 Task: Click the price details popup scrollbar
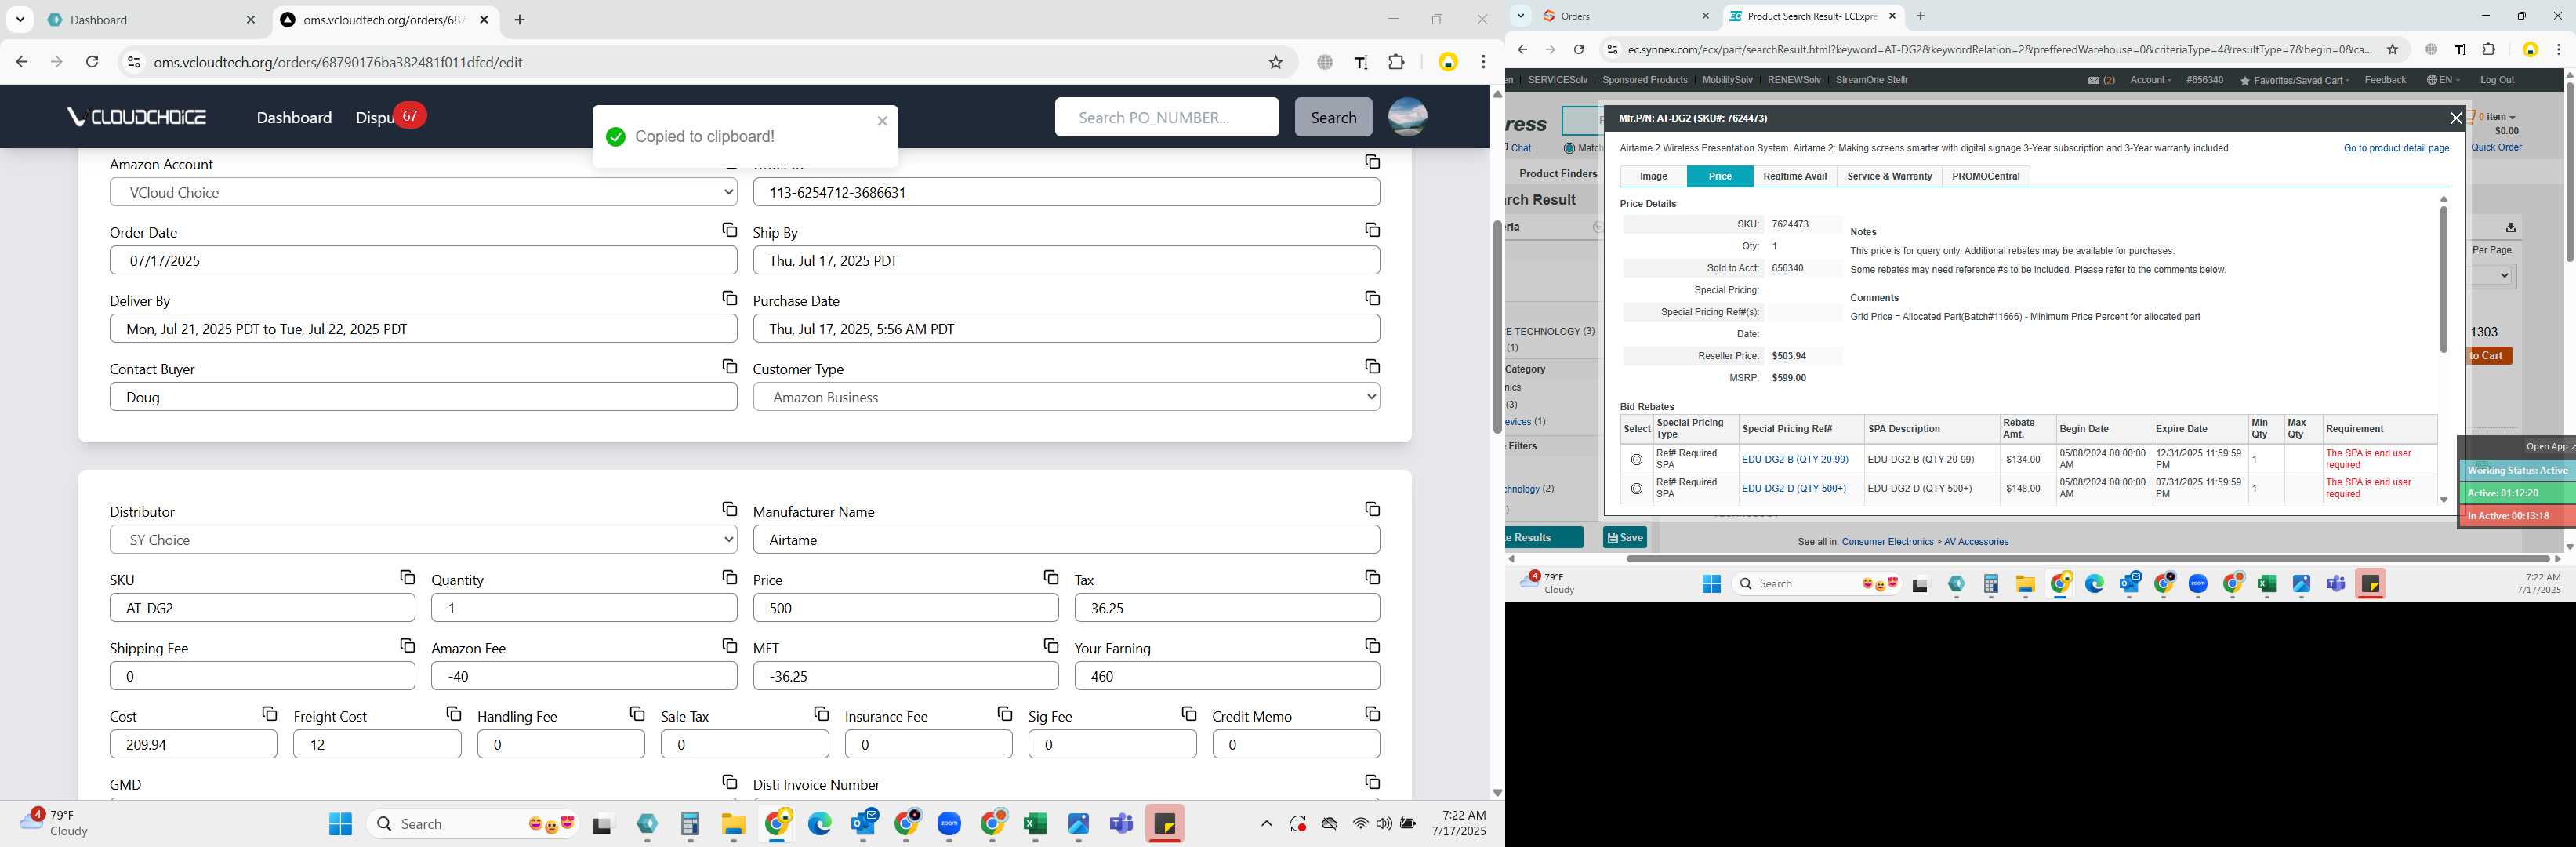pos(2443,280)
